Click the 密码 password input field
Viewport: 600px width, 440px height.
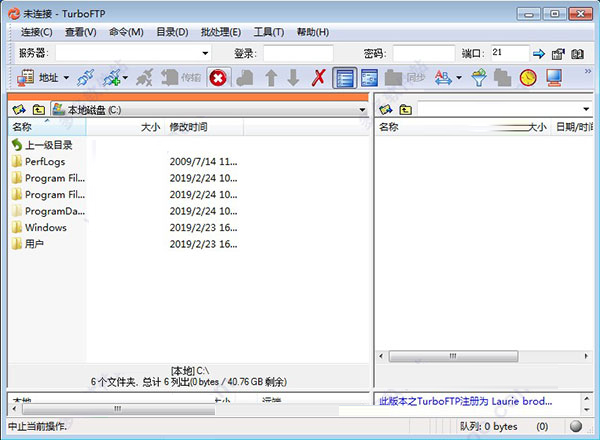point(424,53)
